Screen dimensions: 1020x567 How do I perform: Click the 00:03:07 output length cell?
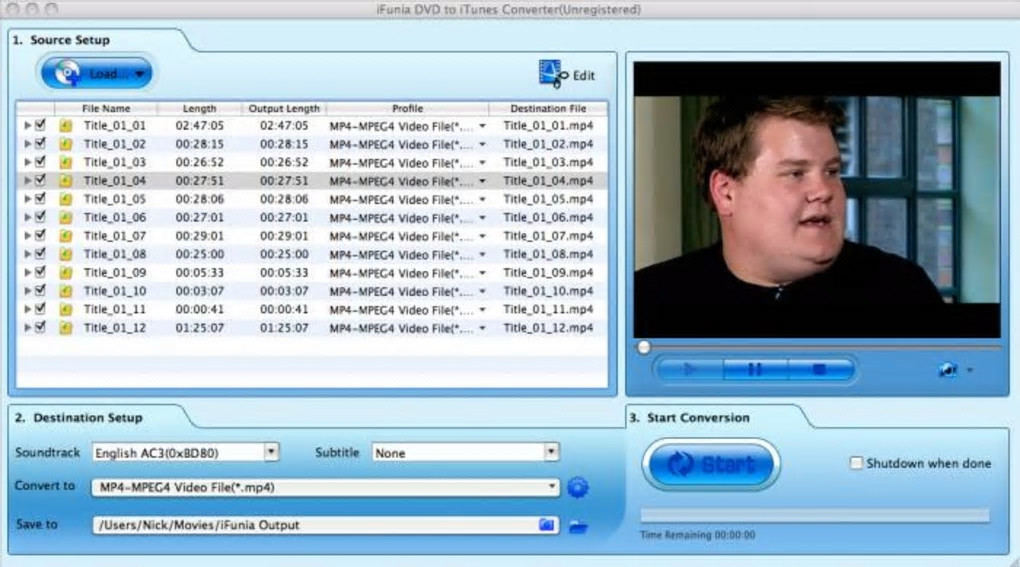(284, 291)
